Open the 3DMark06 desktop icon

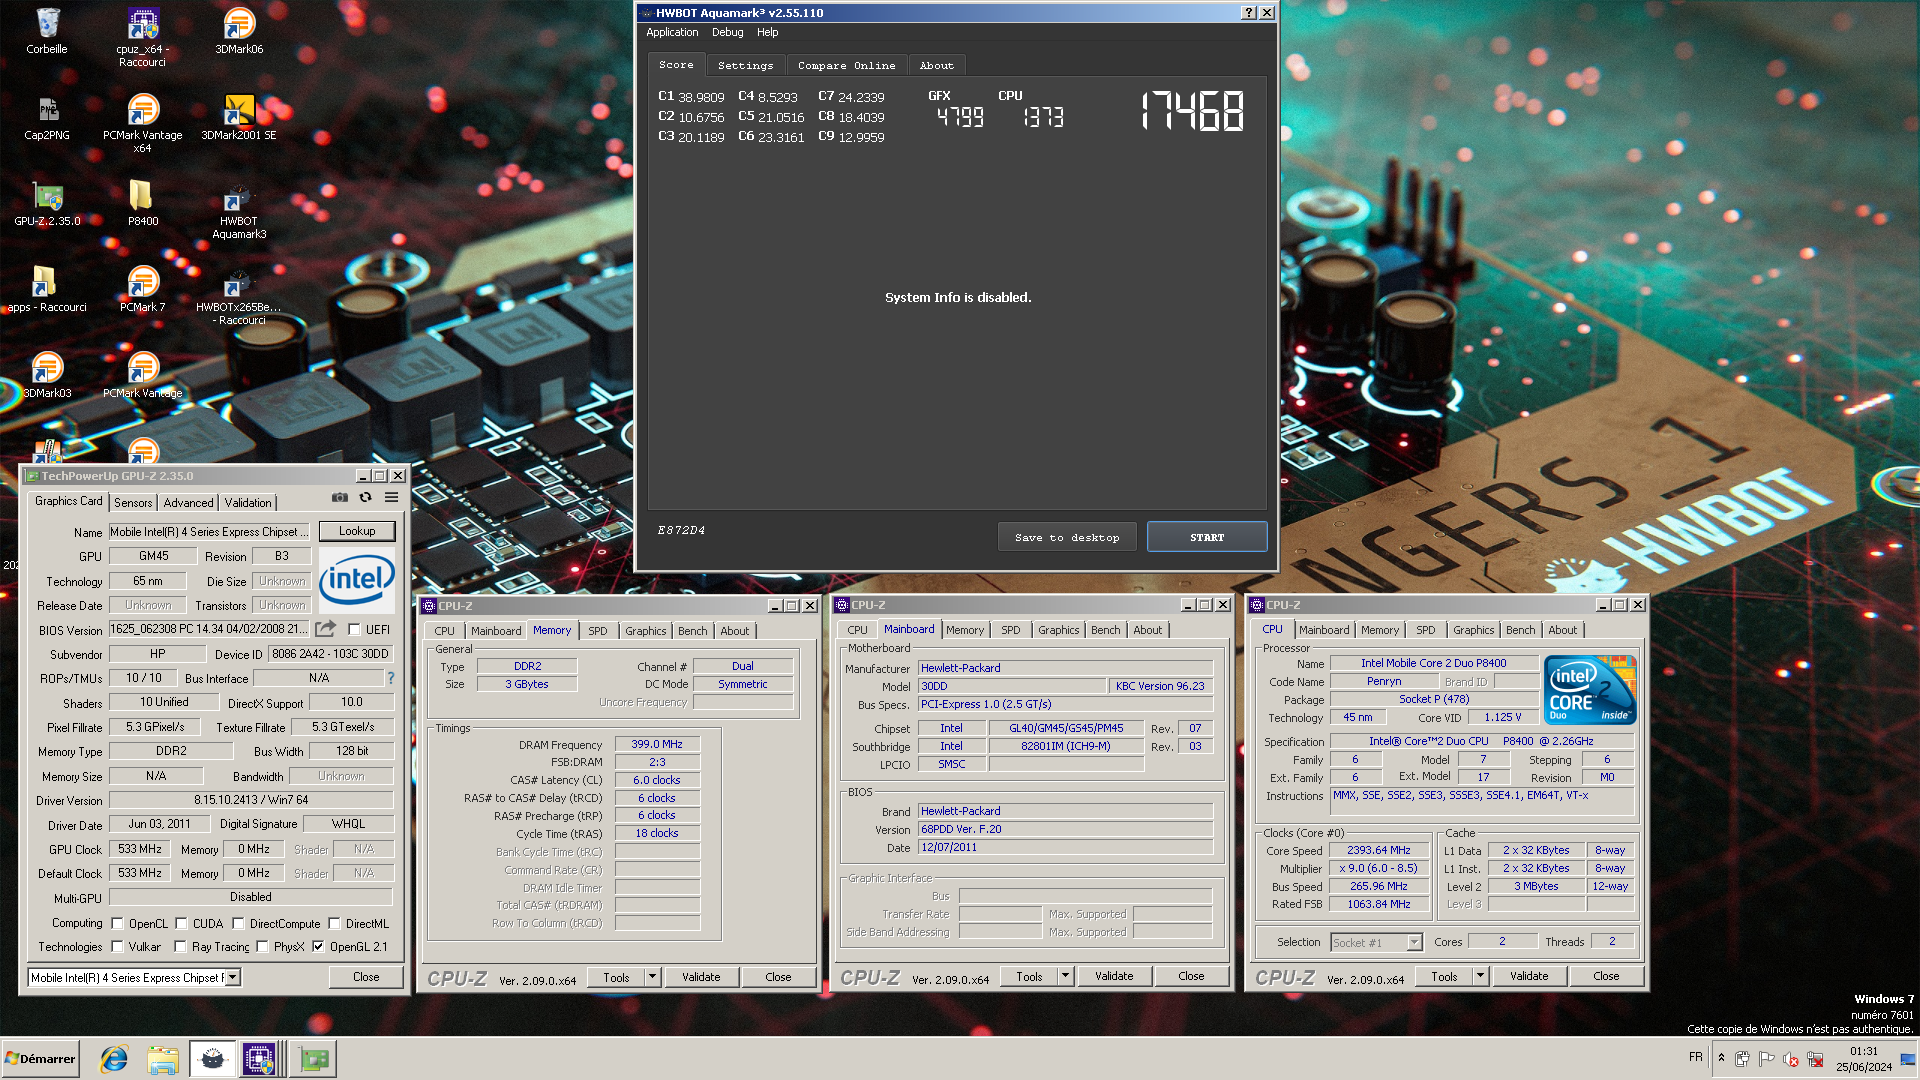coord(239,31)
